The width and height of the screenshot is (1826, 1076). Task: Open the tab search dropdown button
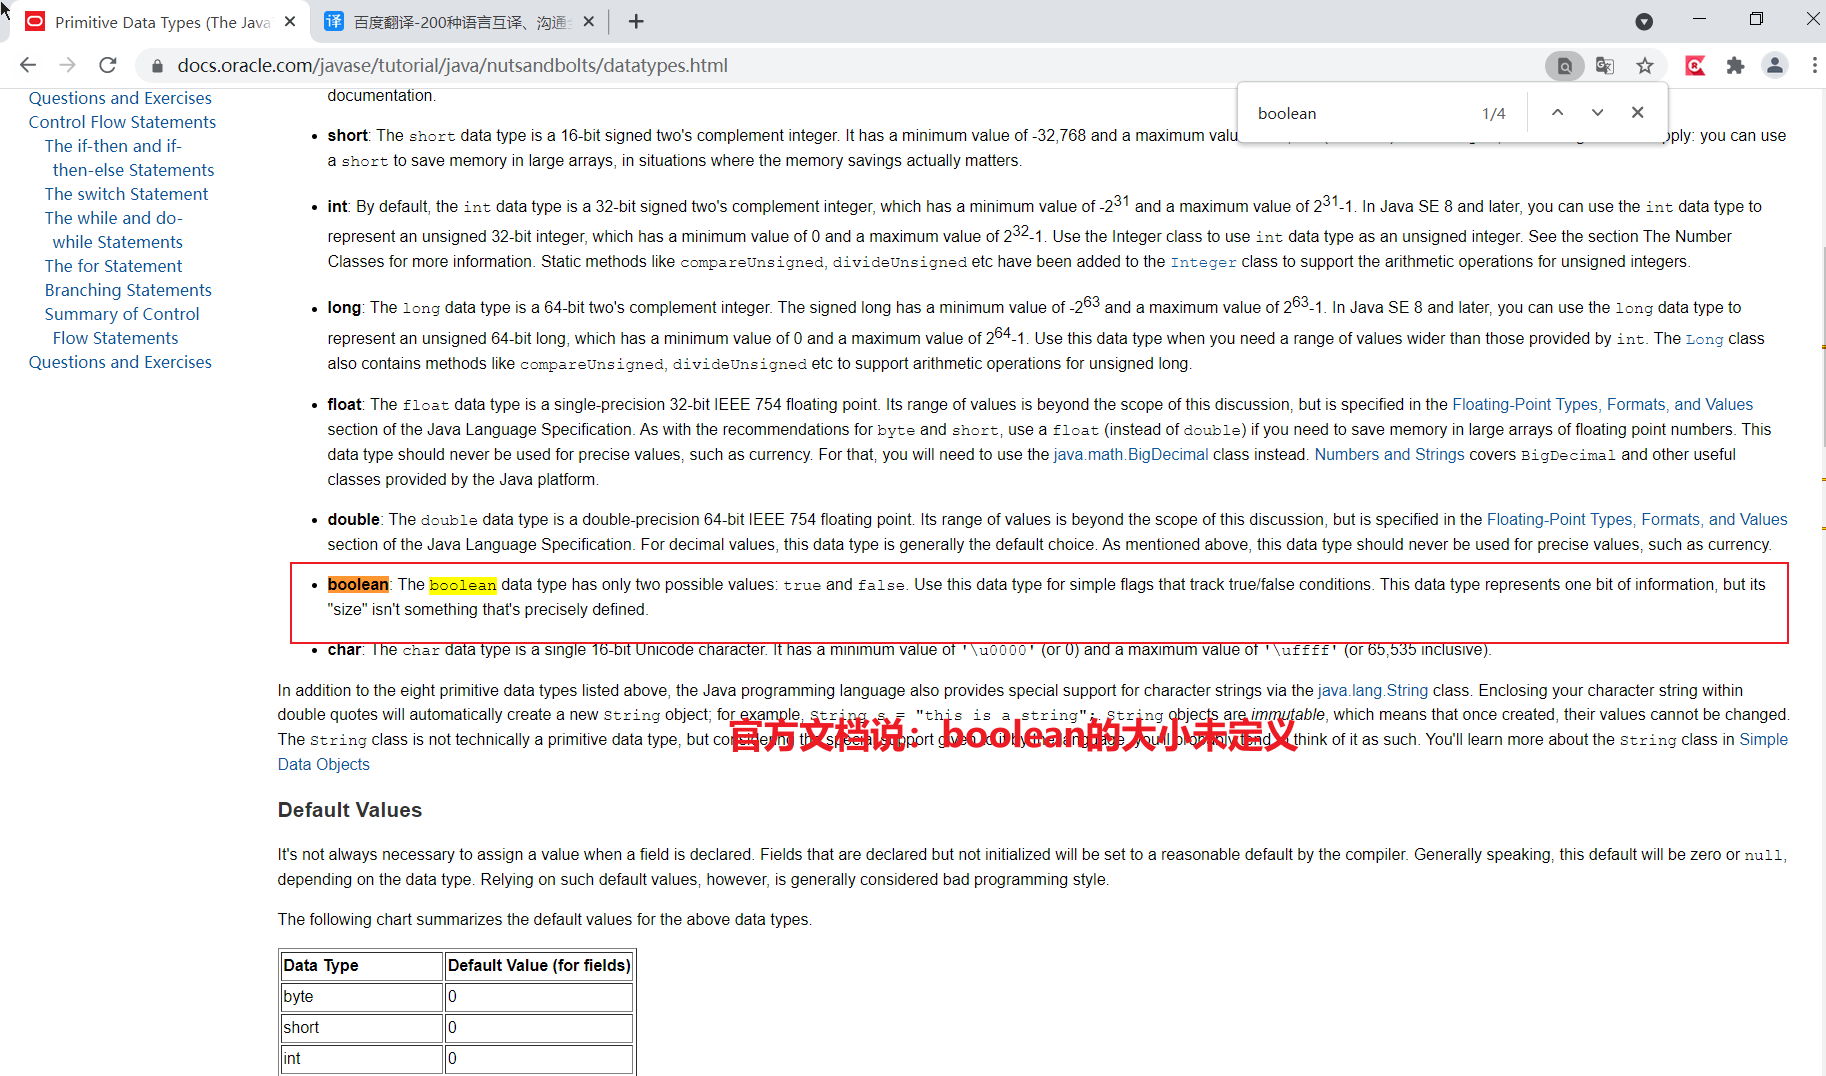coord(1644,21)
